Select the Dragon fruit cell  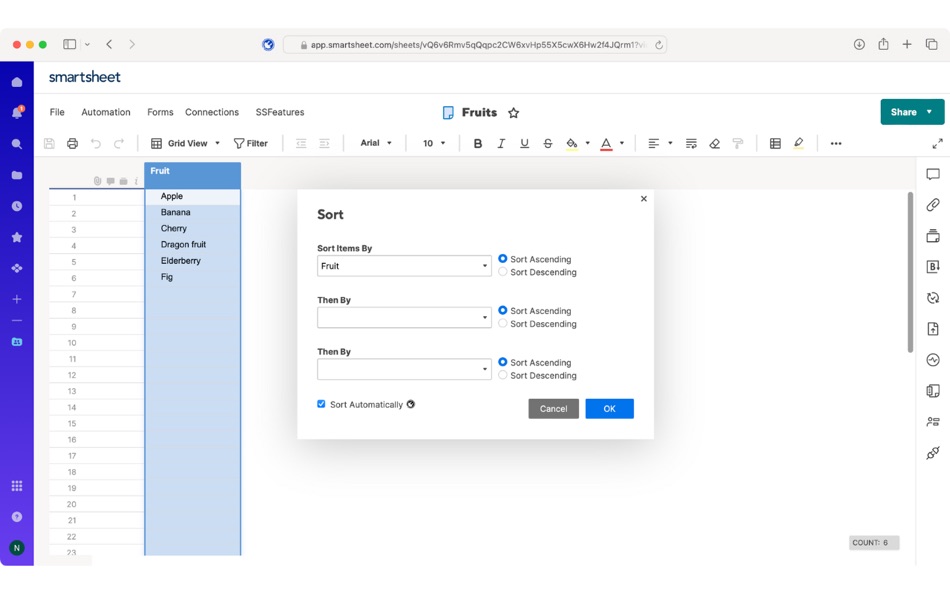[x=193, y=245]
